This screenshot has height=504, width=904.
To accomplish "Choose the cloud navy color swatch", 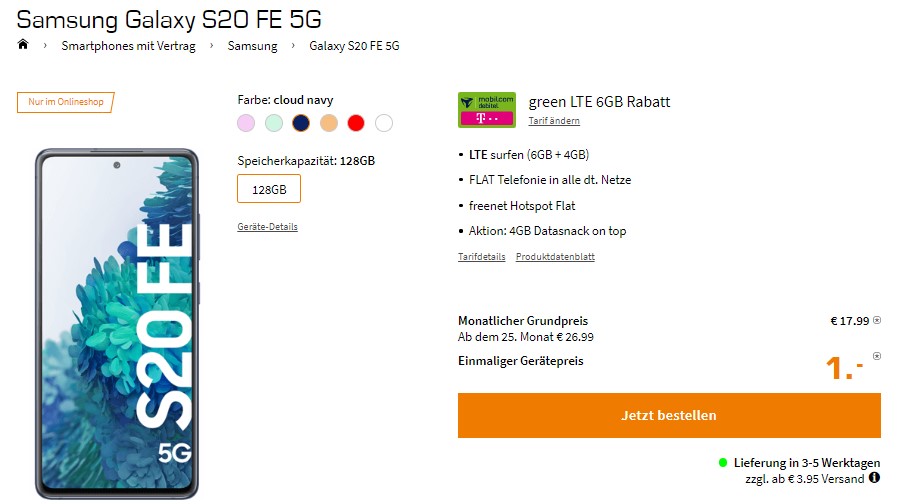I will [x=301, y=123].
